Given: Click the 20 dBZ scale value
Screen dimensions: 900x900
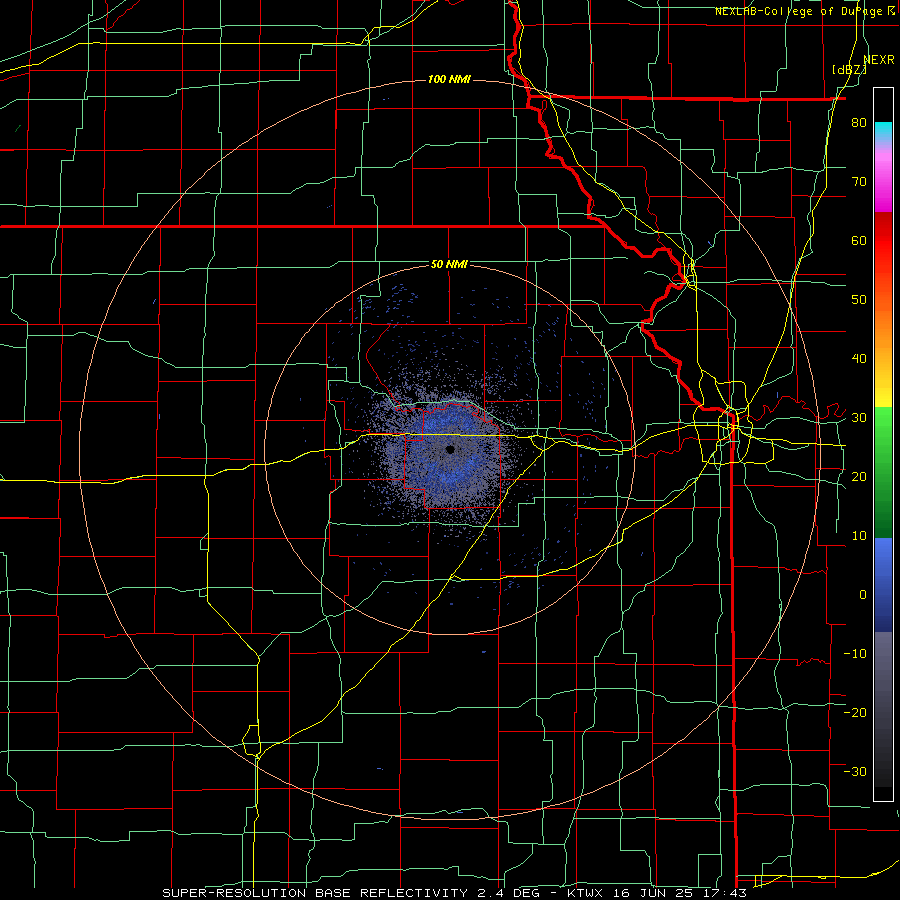Looking at the screenshot, I should (x=859, y=476).
